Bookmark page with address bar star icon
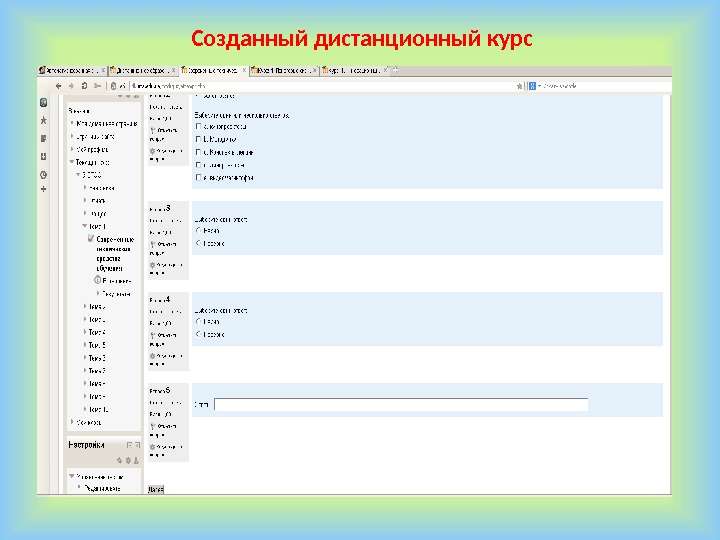The height and width of the screenshot is (540, 720). tap(519, 86)
